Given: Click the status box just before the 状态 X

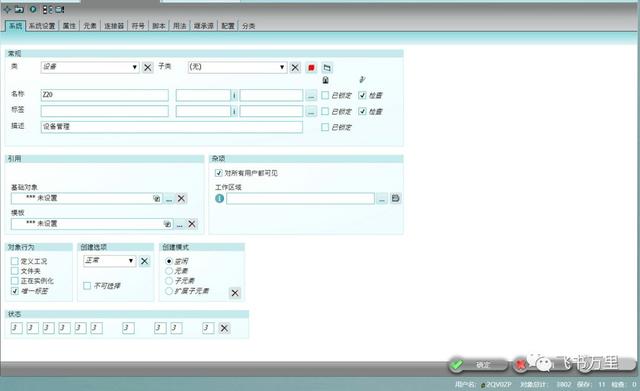Looking at the screenshot, I should pyautogui.click(x=208, y=328).
